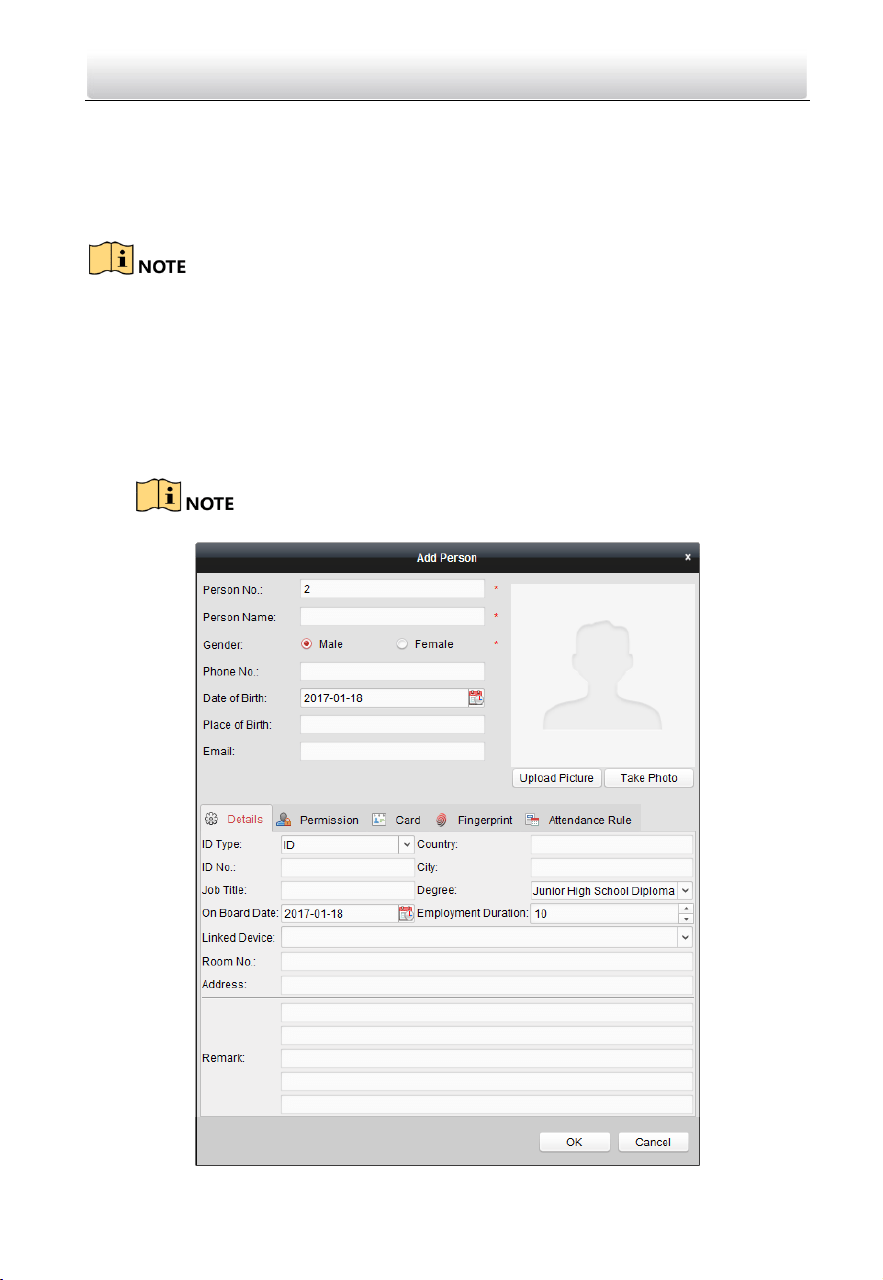Click the first Remark line
883x1280 pixels.
click(487, 1012)
